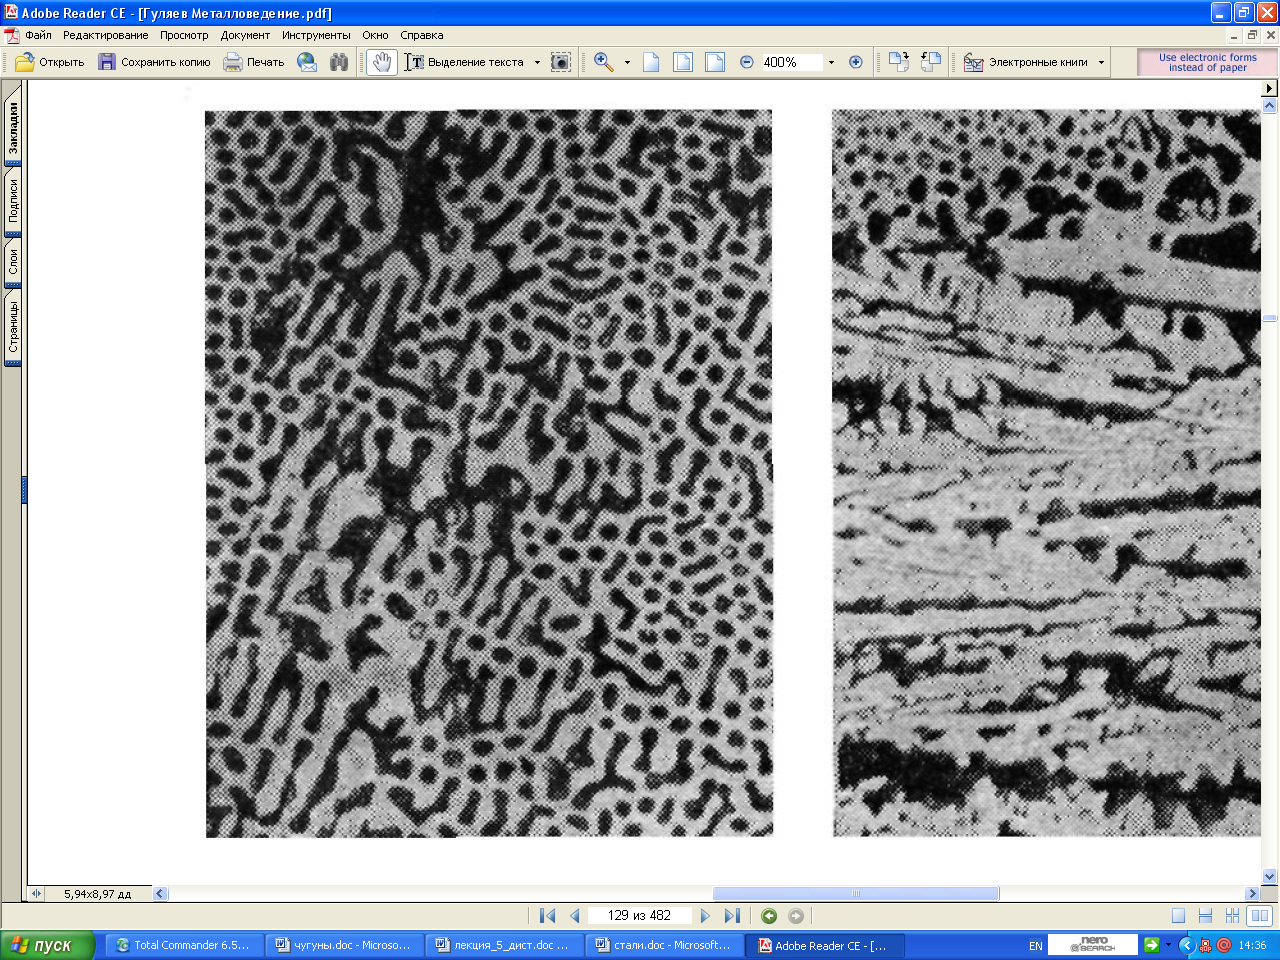Click grey Next View button
1280x960 pixels.
pyautogui.click(x=796, y=915)
